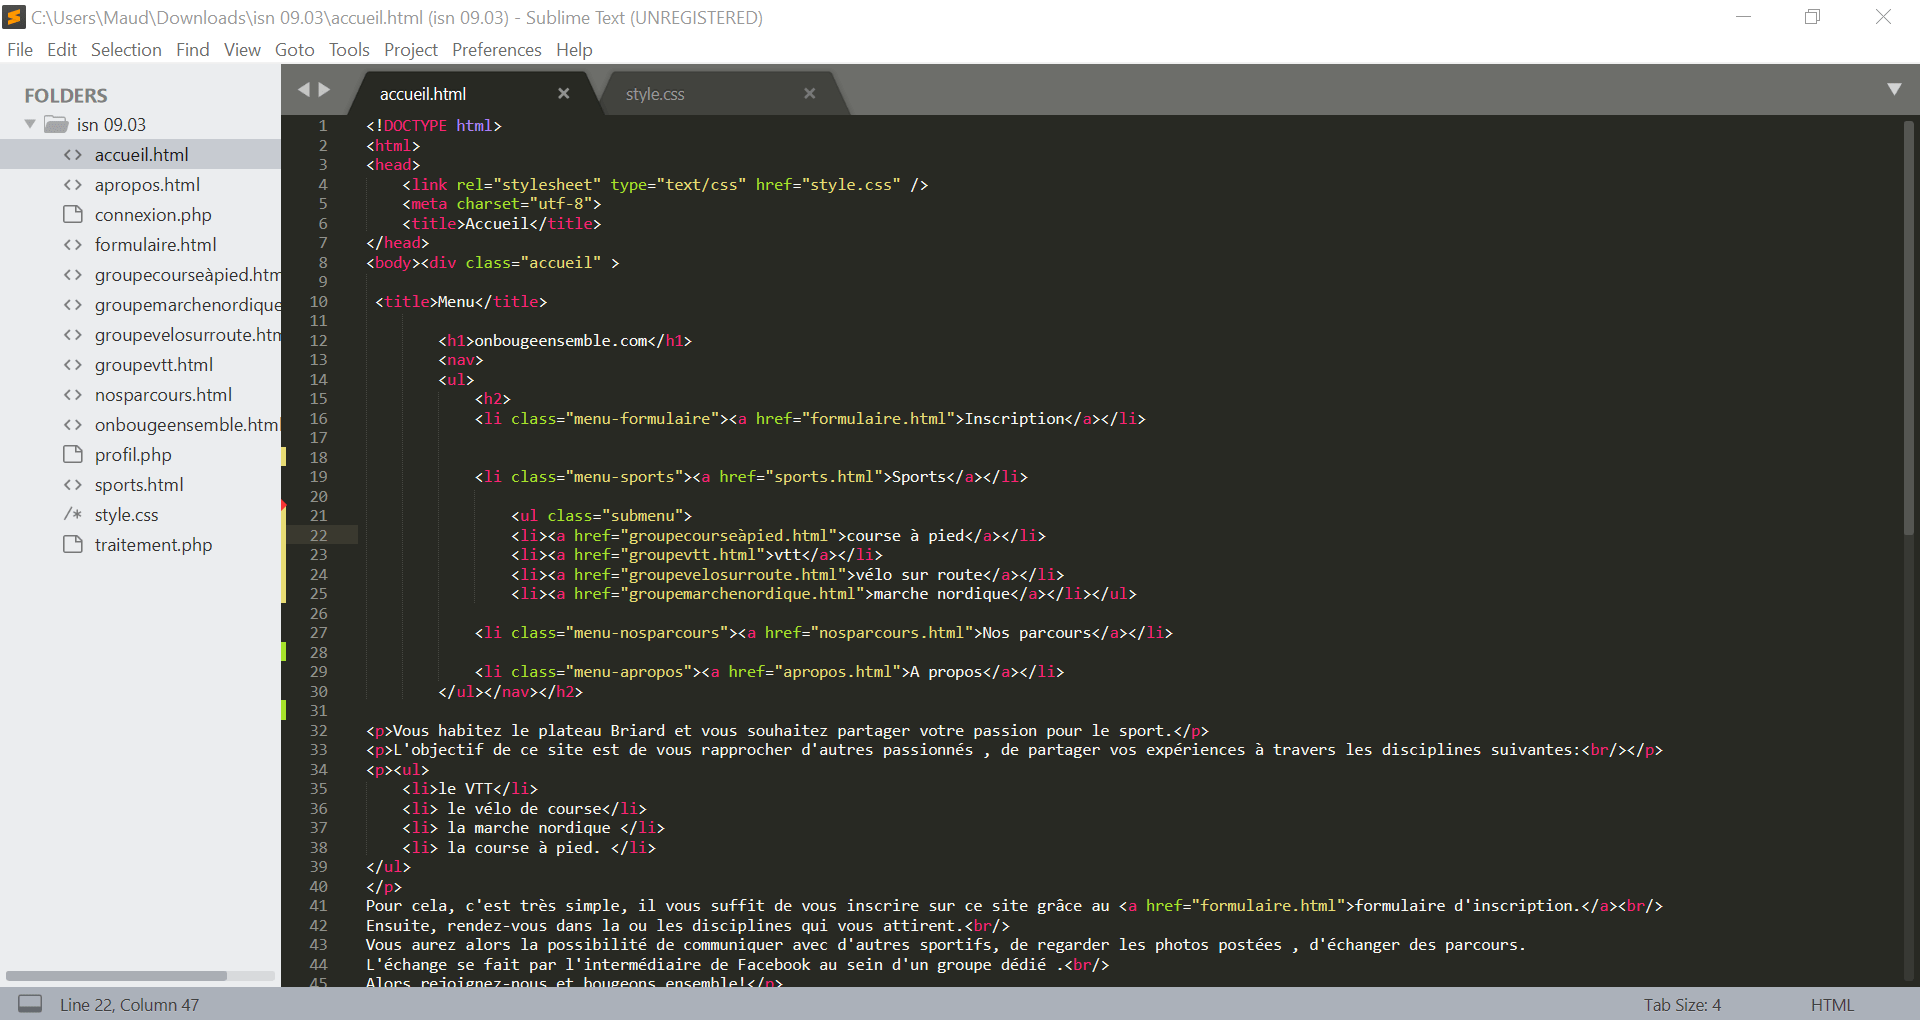Click the previous tab left arrow
This screenshot has height=1020, width=1920.
click(x=304, y=90)
